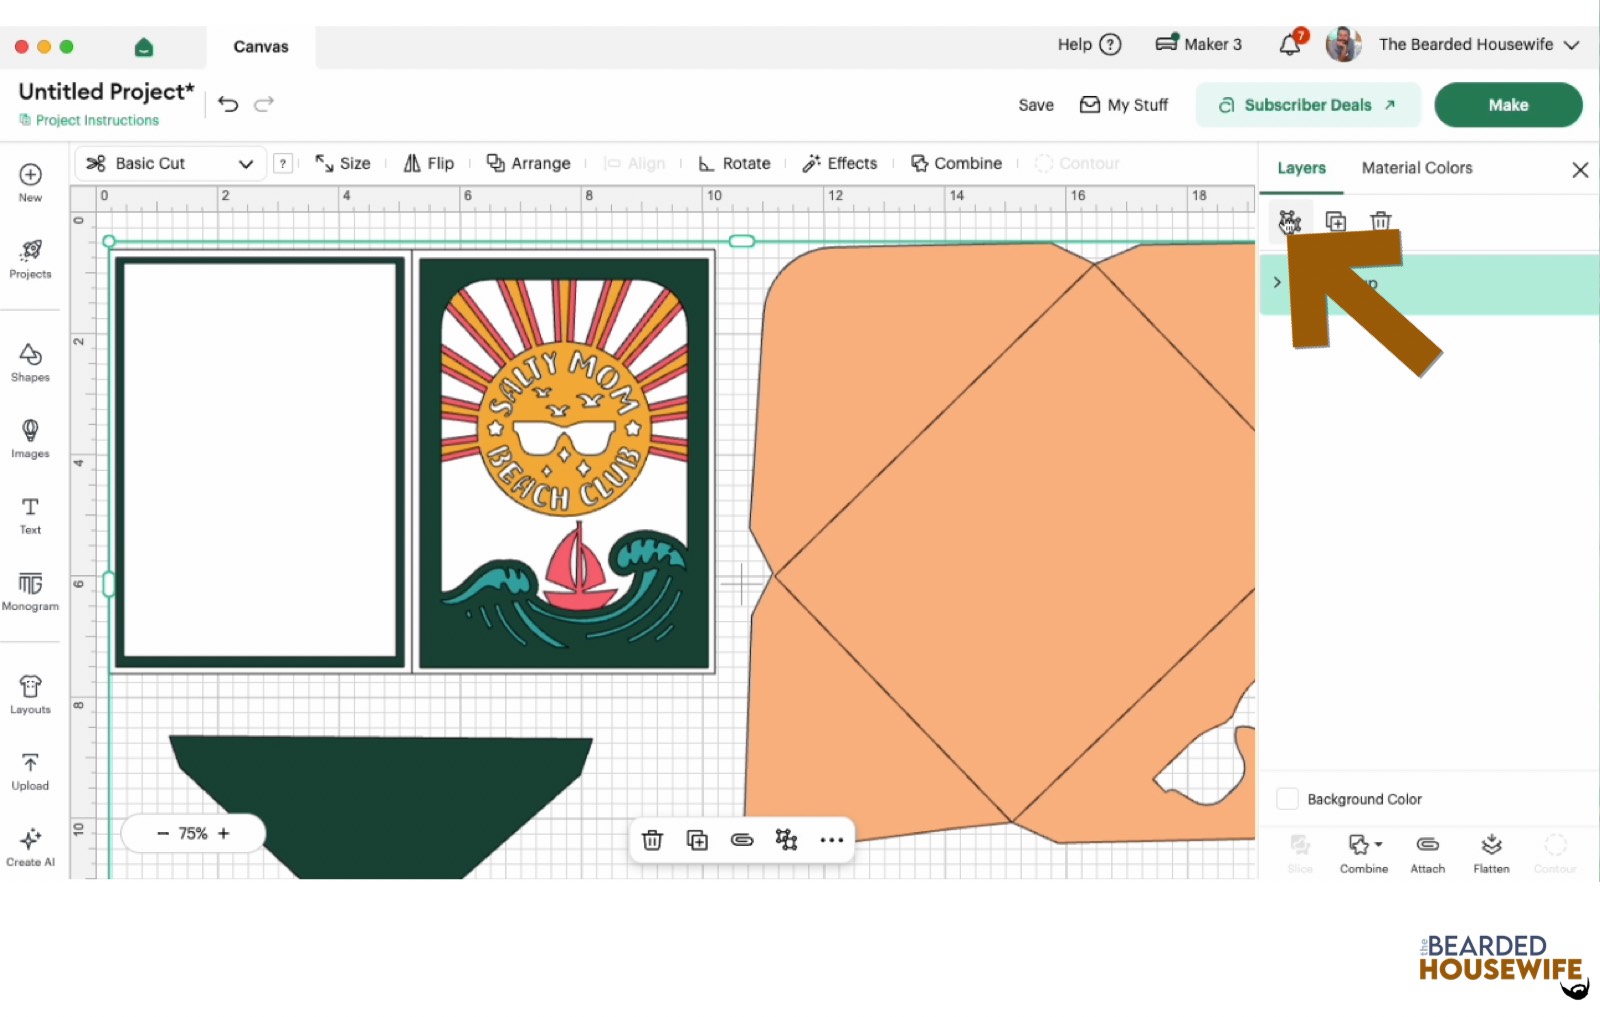This screenshot has width=1600, height=1017.
Task: Click the Make button
Action: coord(1508,105)
